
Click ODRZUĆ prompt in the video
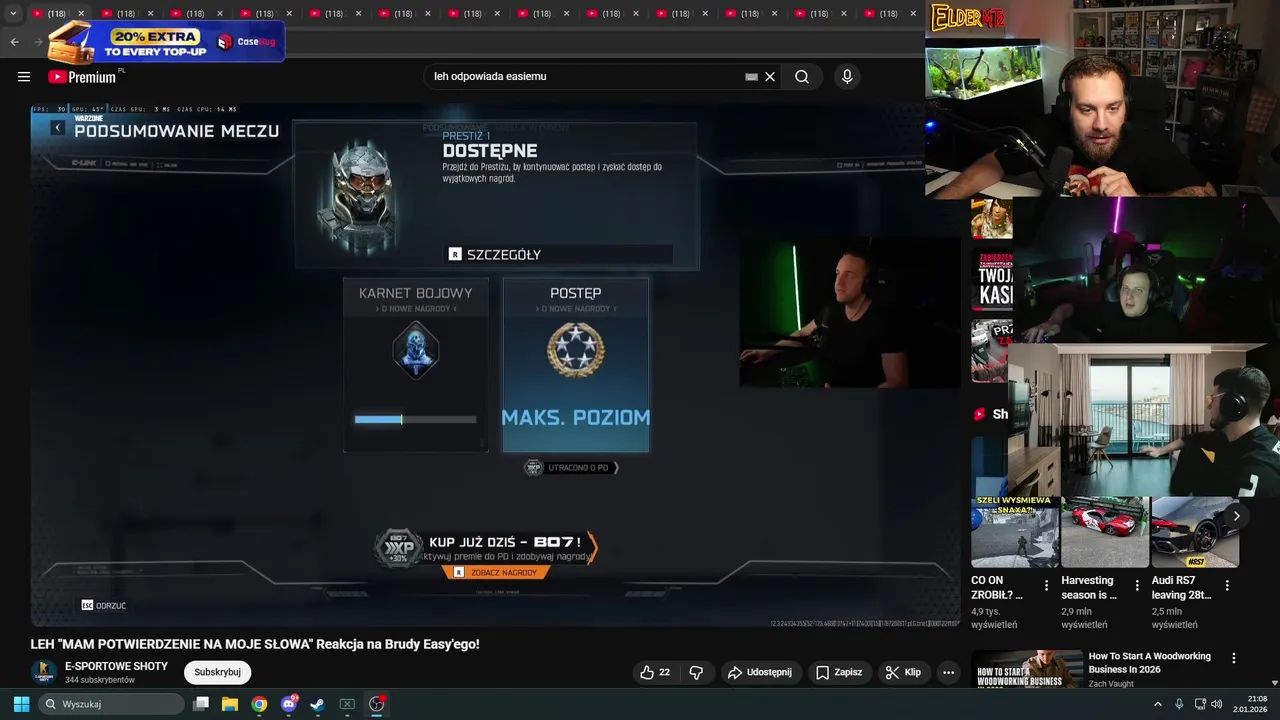(104, 605)
